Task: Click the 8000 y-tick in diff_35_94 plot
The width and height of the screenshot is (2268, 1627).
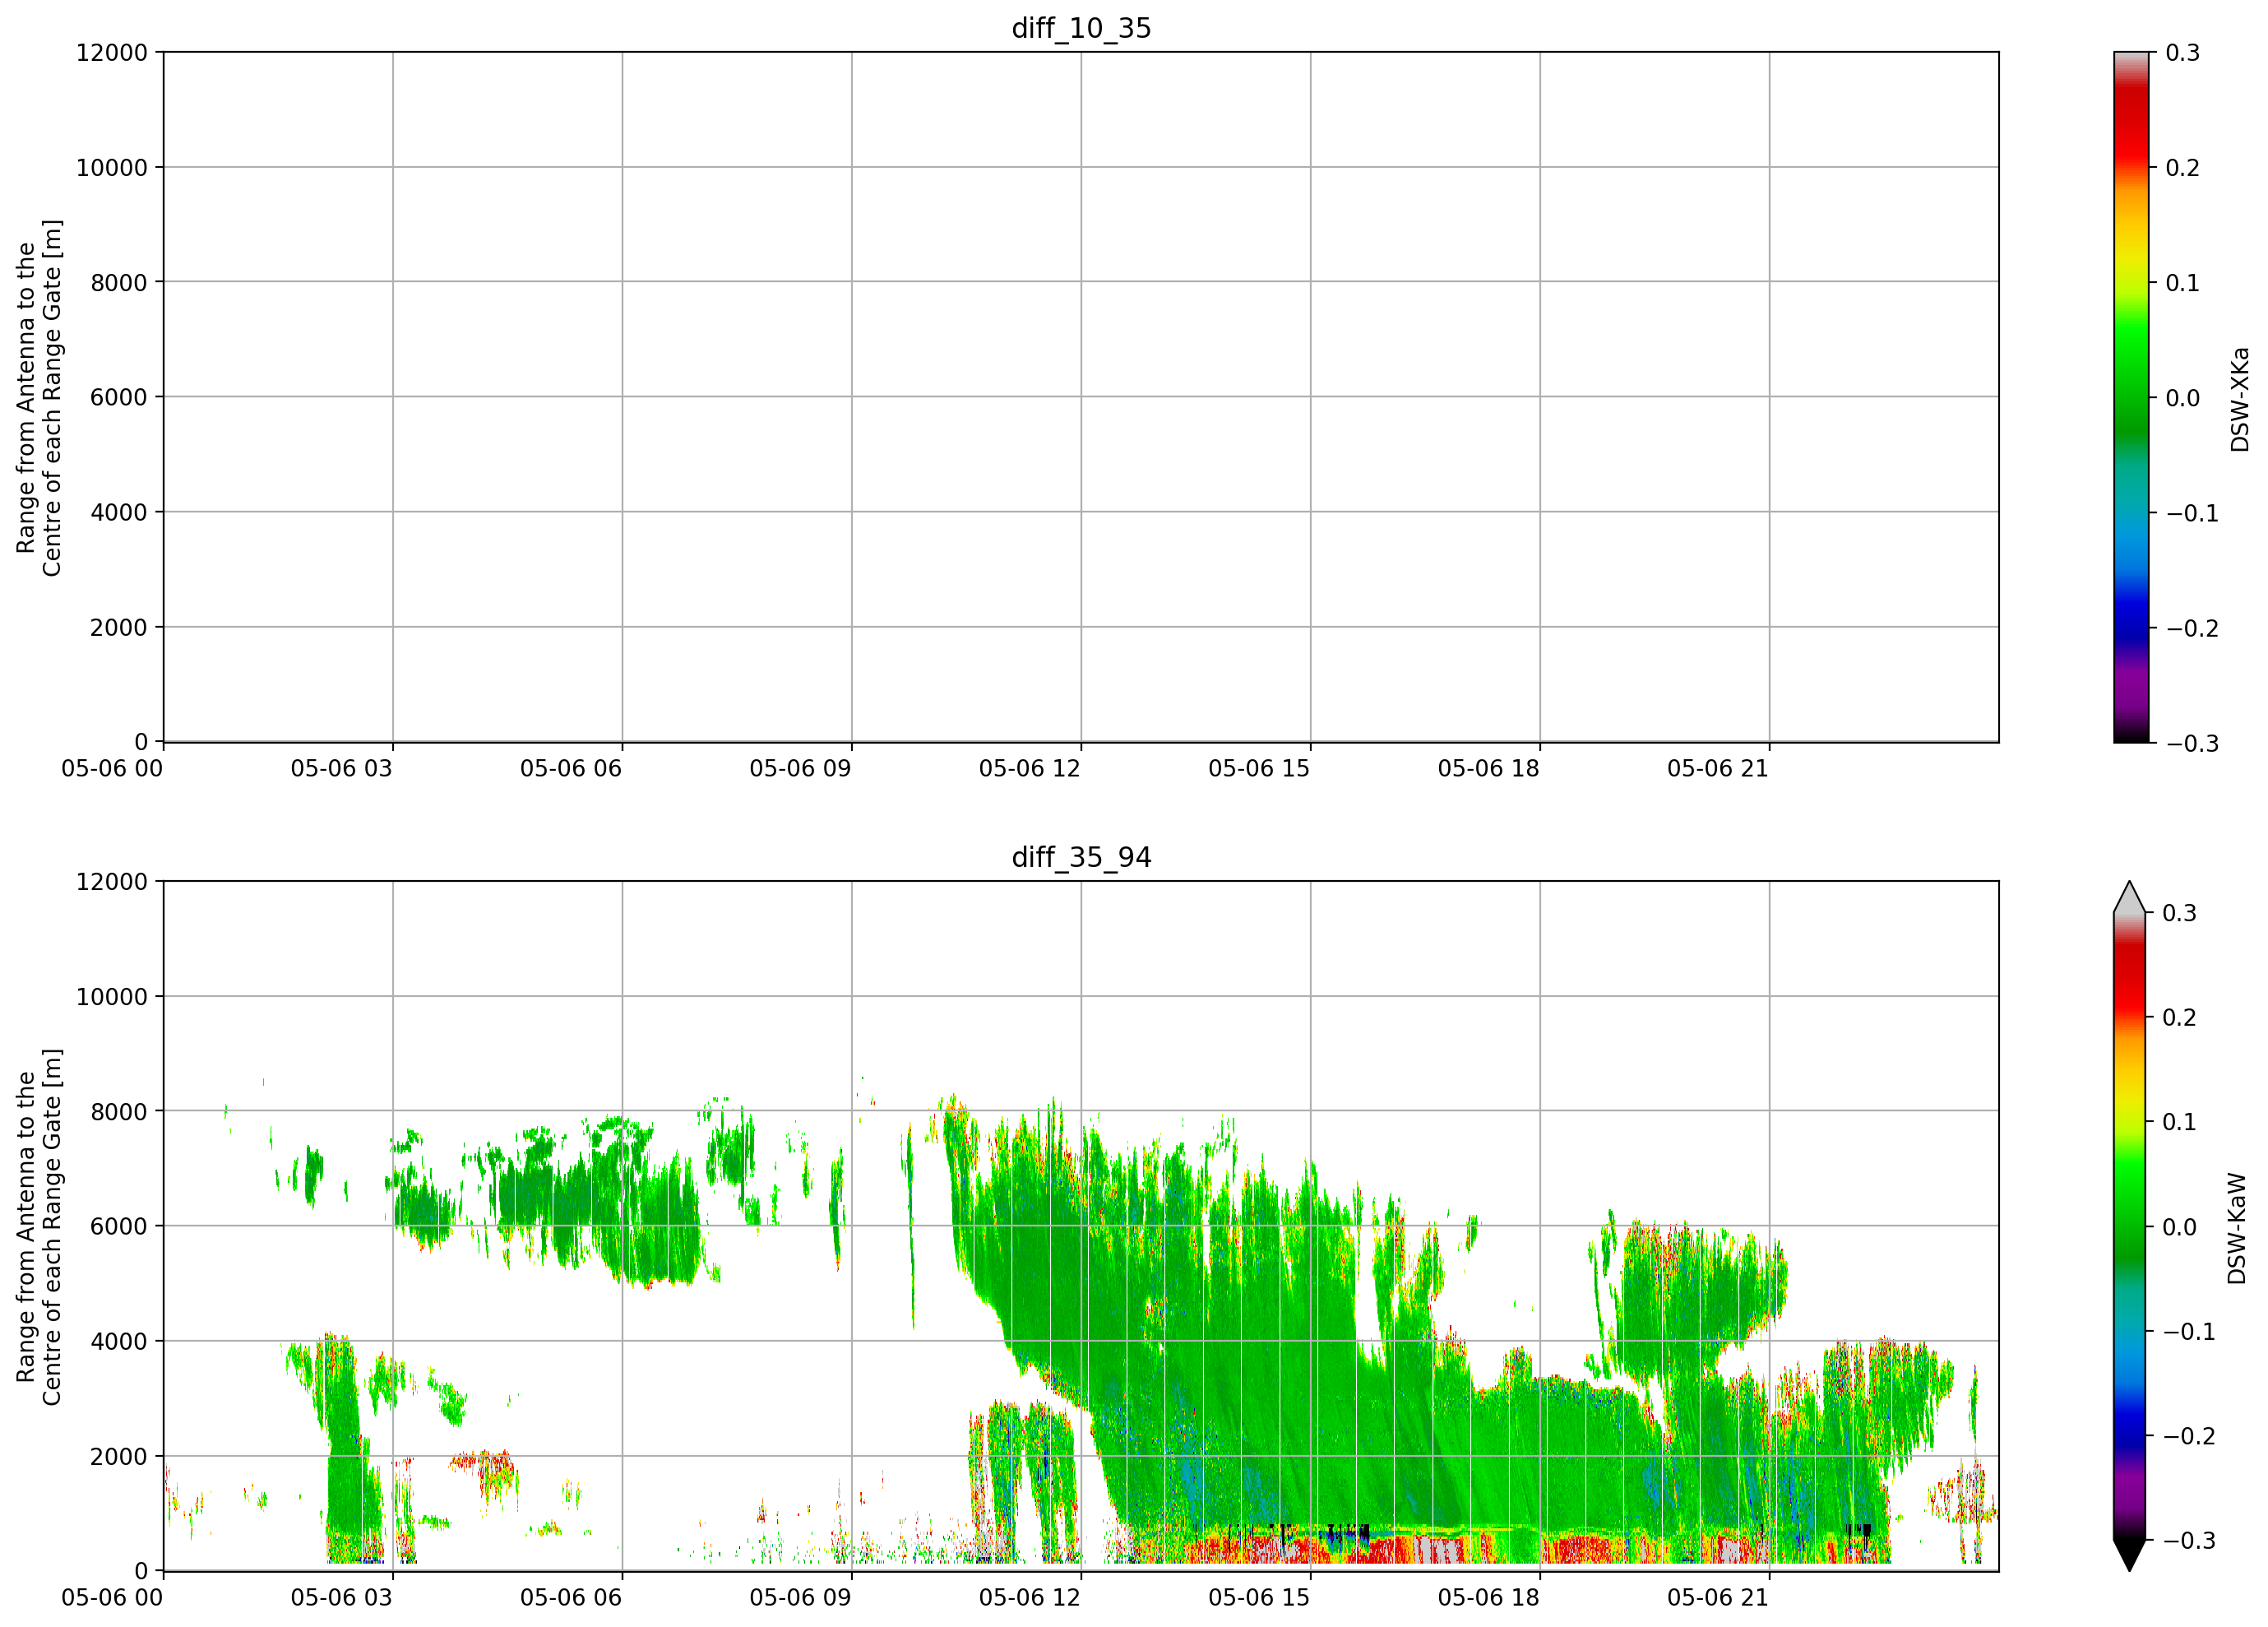Action: (119, 1111)
